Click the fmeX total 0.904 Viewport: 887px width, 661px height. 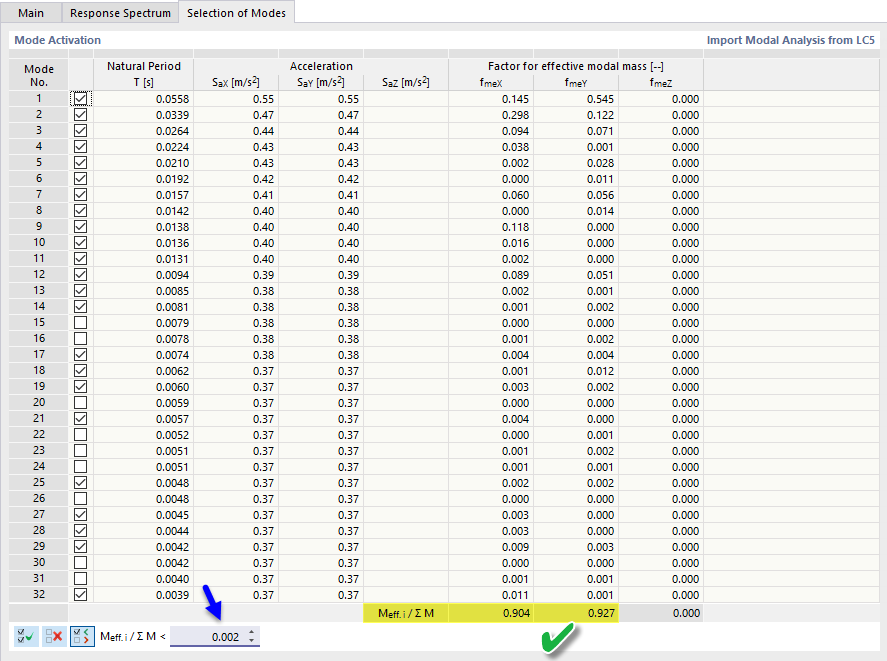coord(491,613)
